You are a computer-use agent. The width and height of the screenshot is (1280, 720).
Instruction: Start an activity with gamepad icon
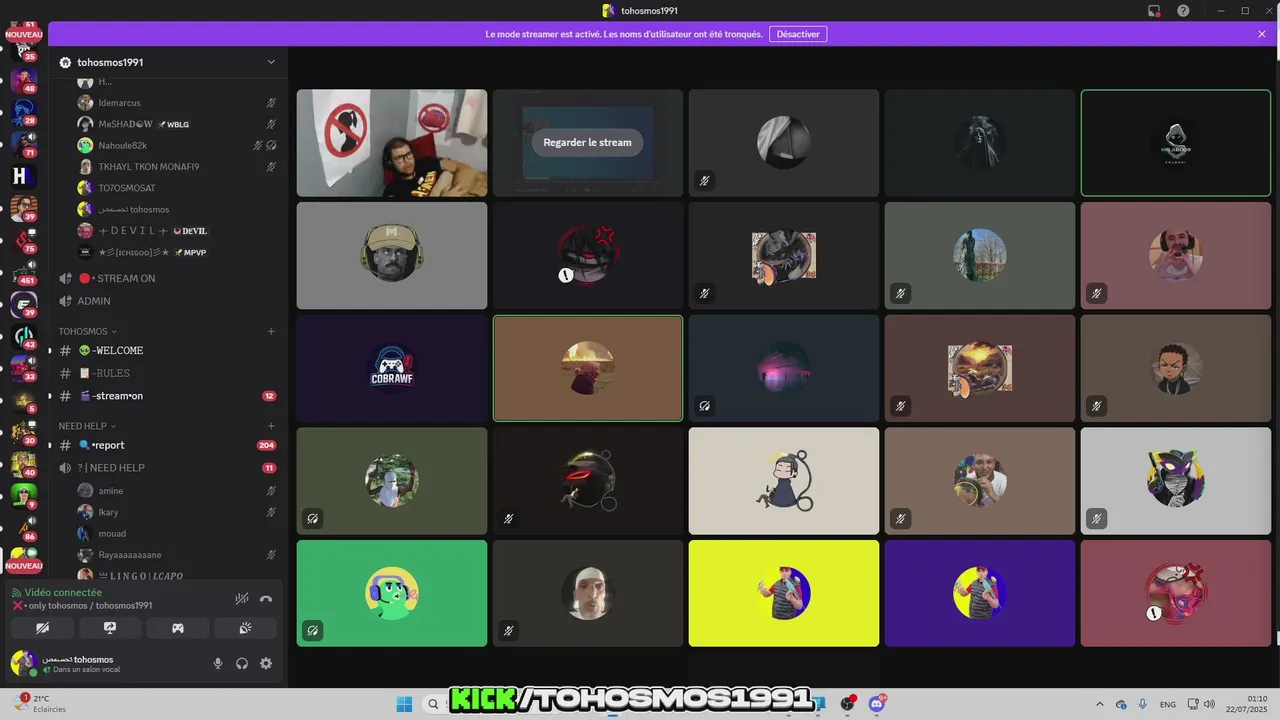[x=178, y=628]
